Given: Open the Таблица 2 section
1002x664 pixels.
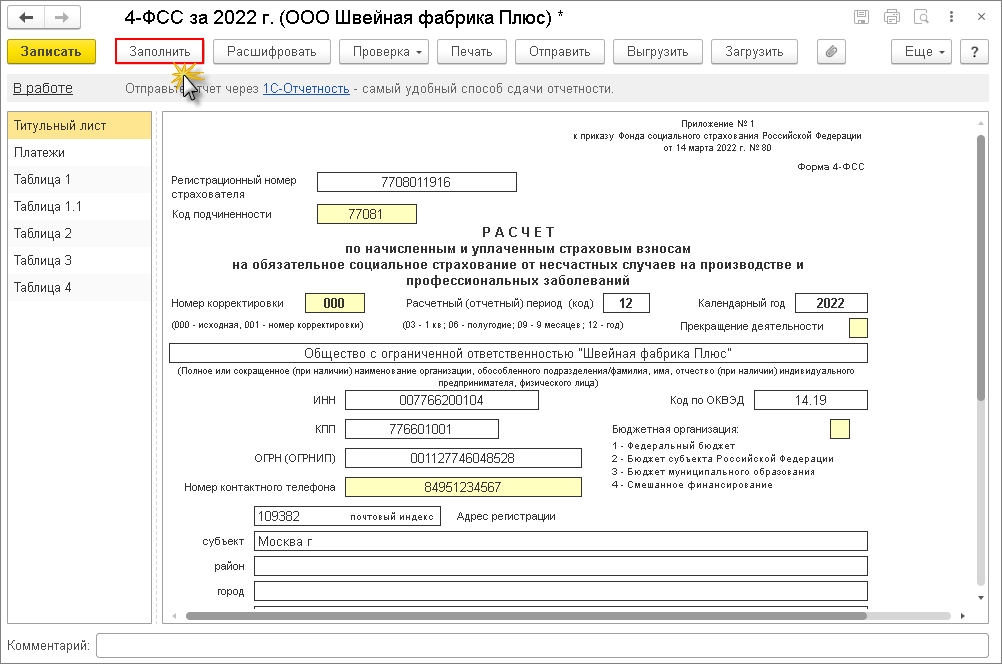Looking at the screenshot, I should pos(79,233).
